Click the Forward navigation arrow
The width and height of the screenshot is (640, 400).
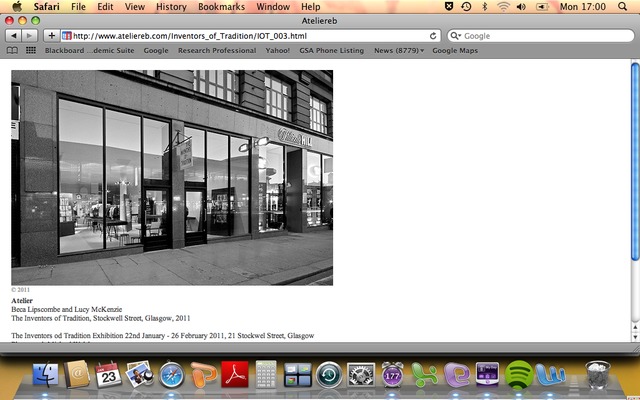[29, 36]
